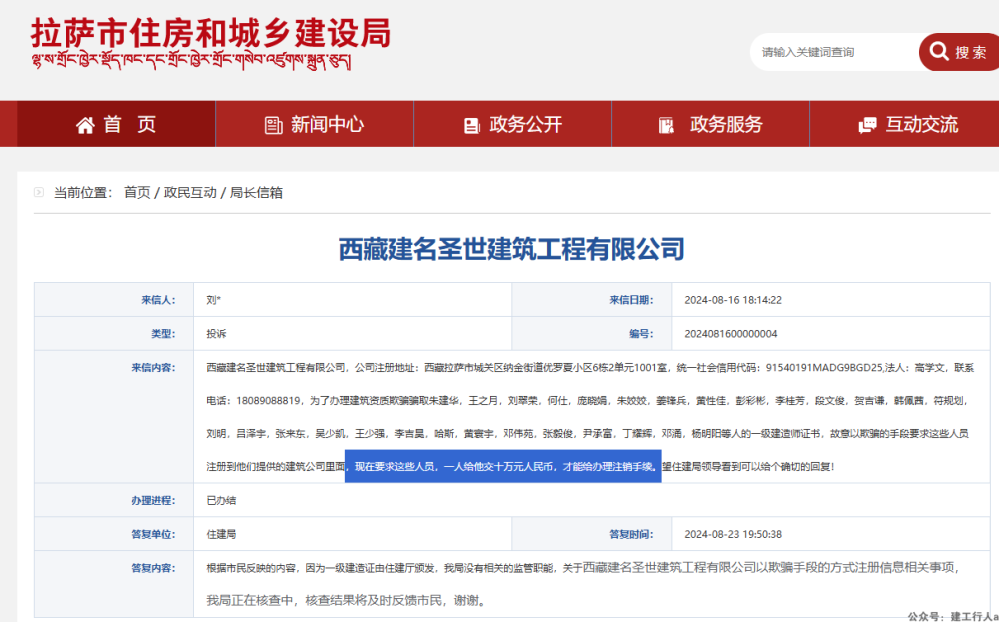Open the 局长信箱 breadcrumb link

point(258,193)
